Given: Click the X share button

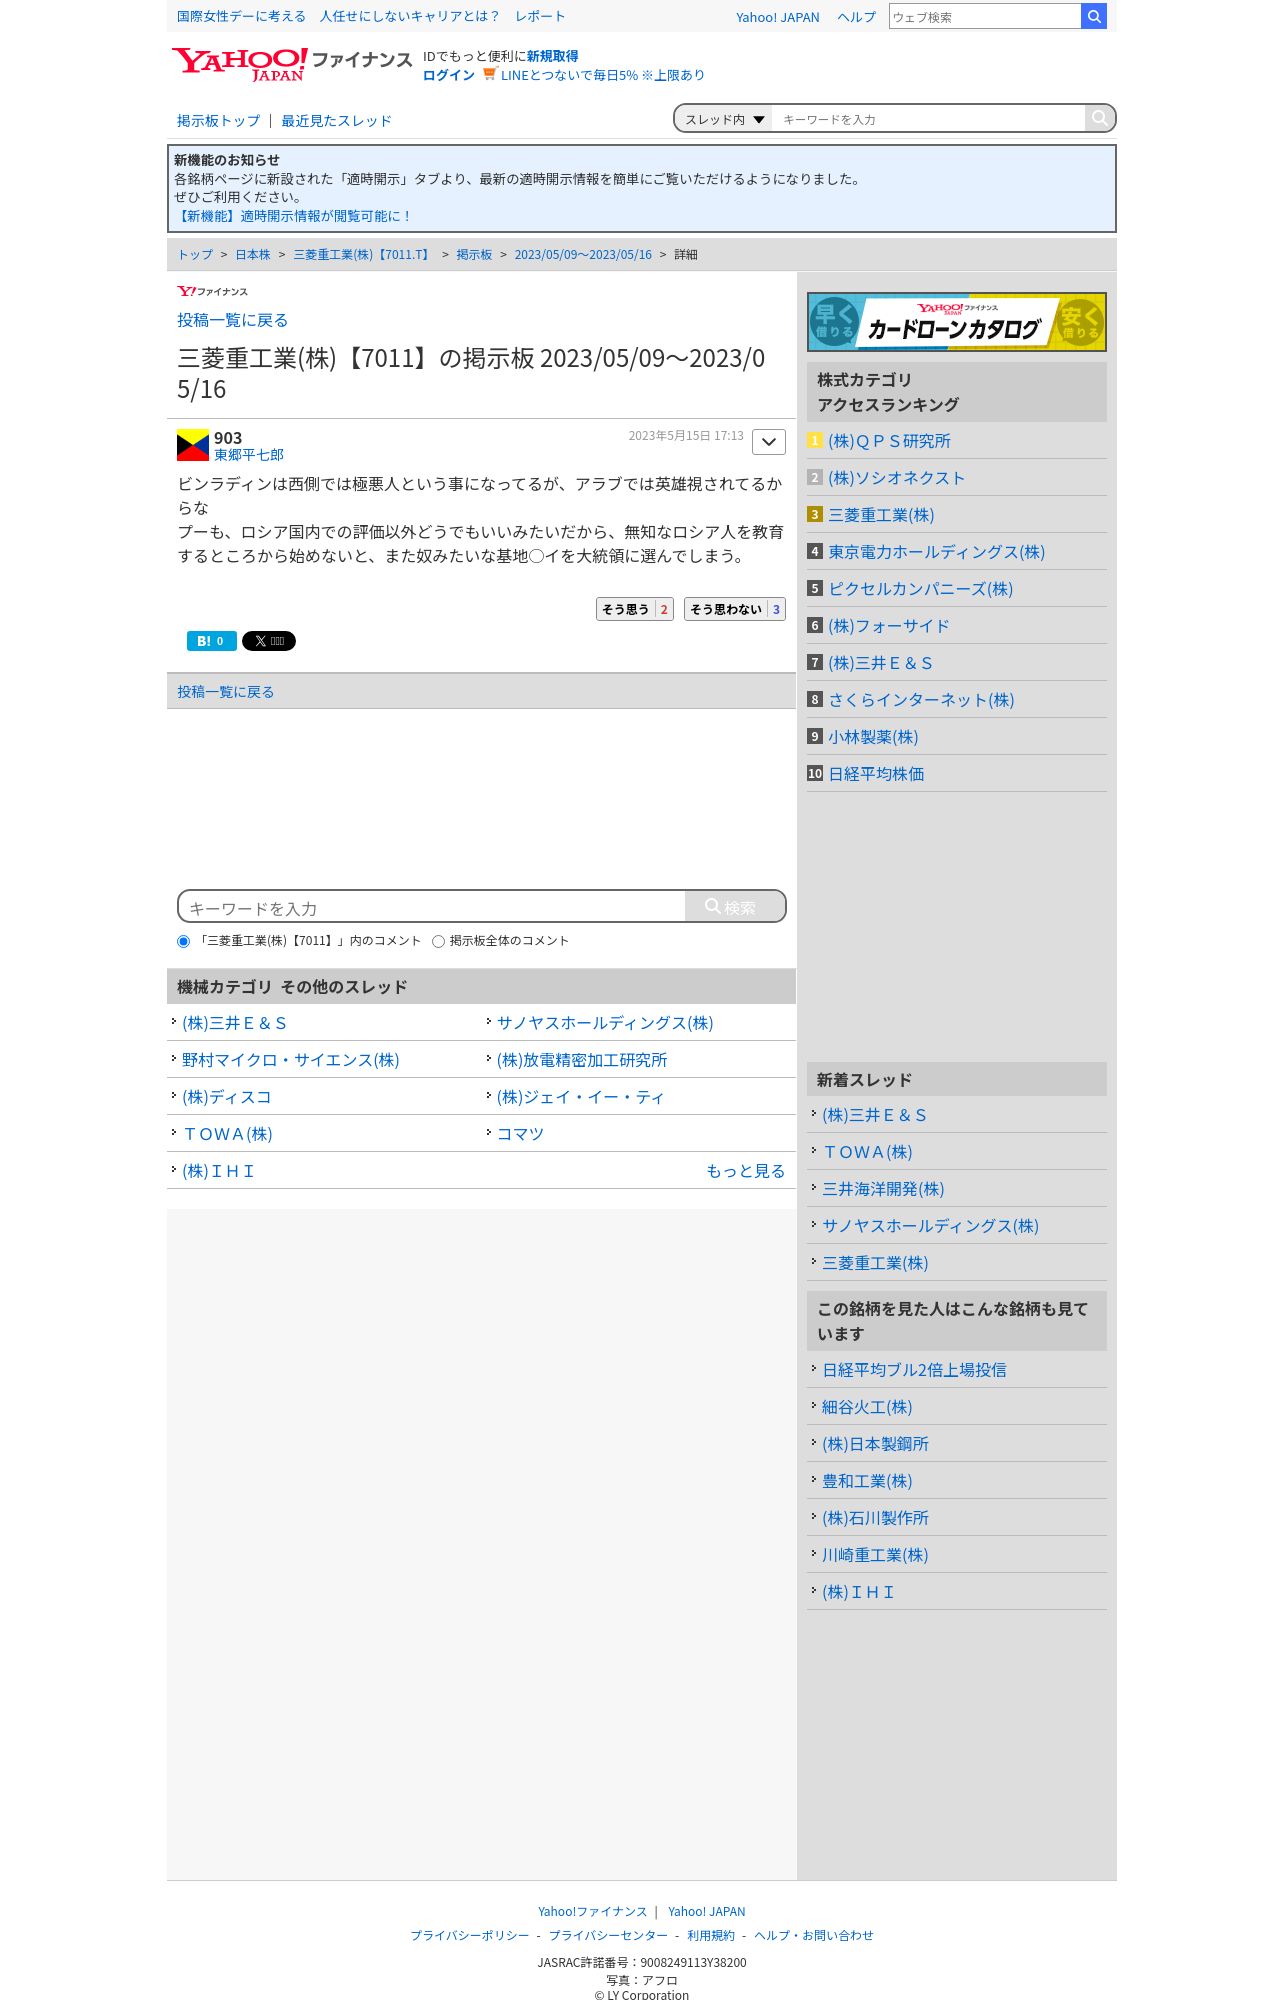Looking at the screenshot, I should coord(269,641).
